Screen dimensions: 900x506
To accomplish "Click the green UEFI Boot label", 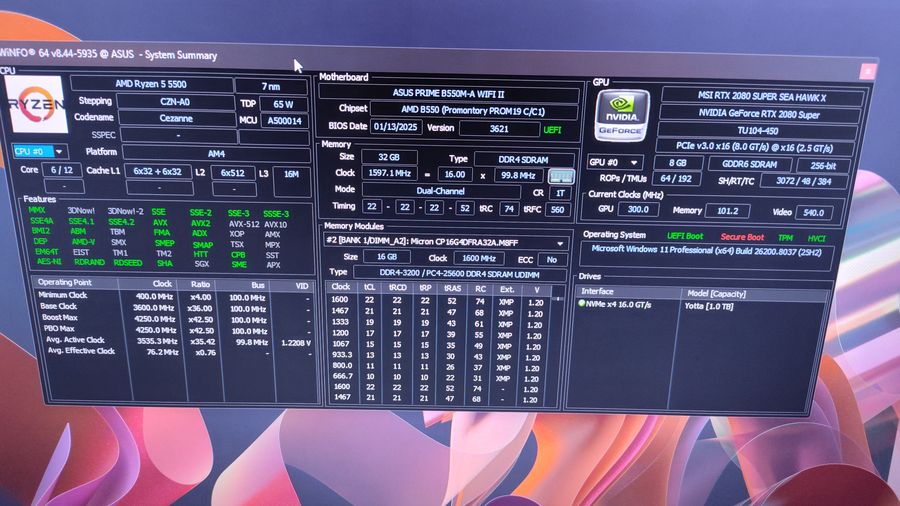I will tap(685, 236).
